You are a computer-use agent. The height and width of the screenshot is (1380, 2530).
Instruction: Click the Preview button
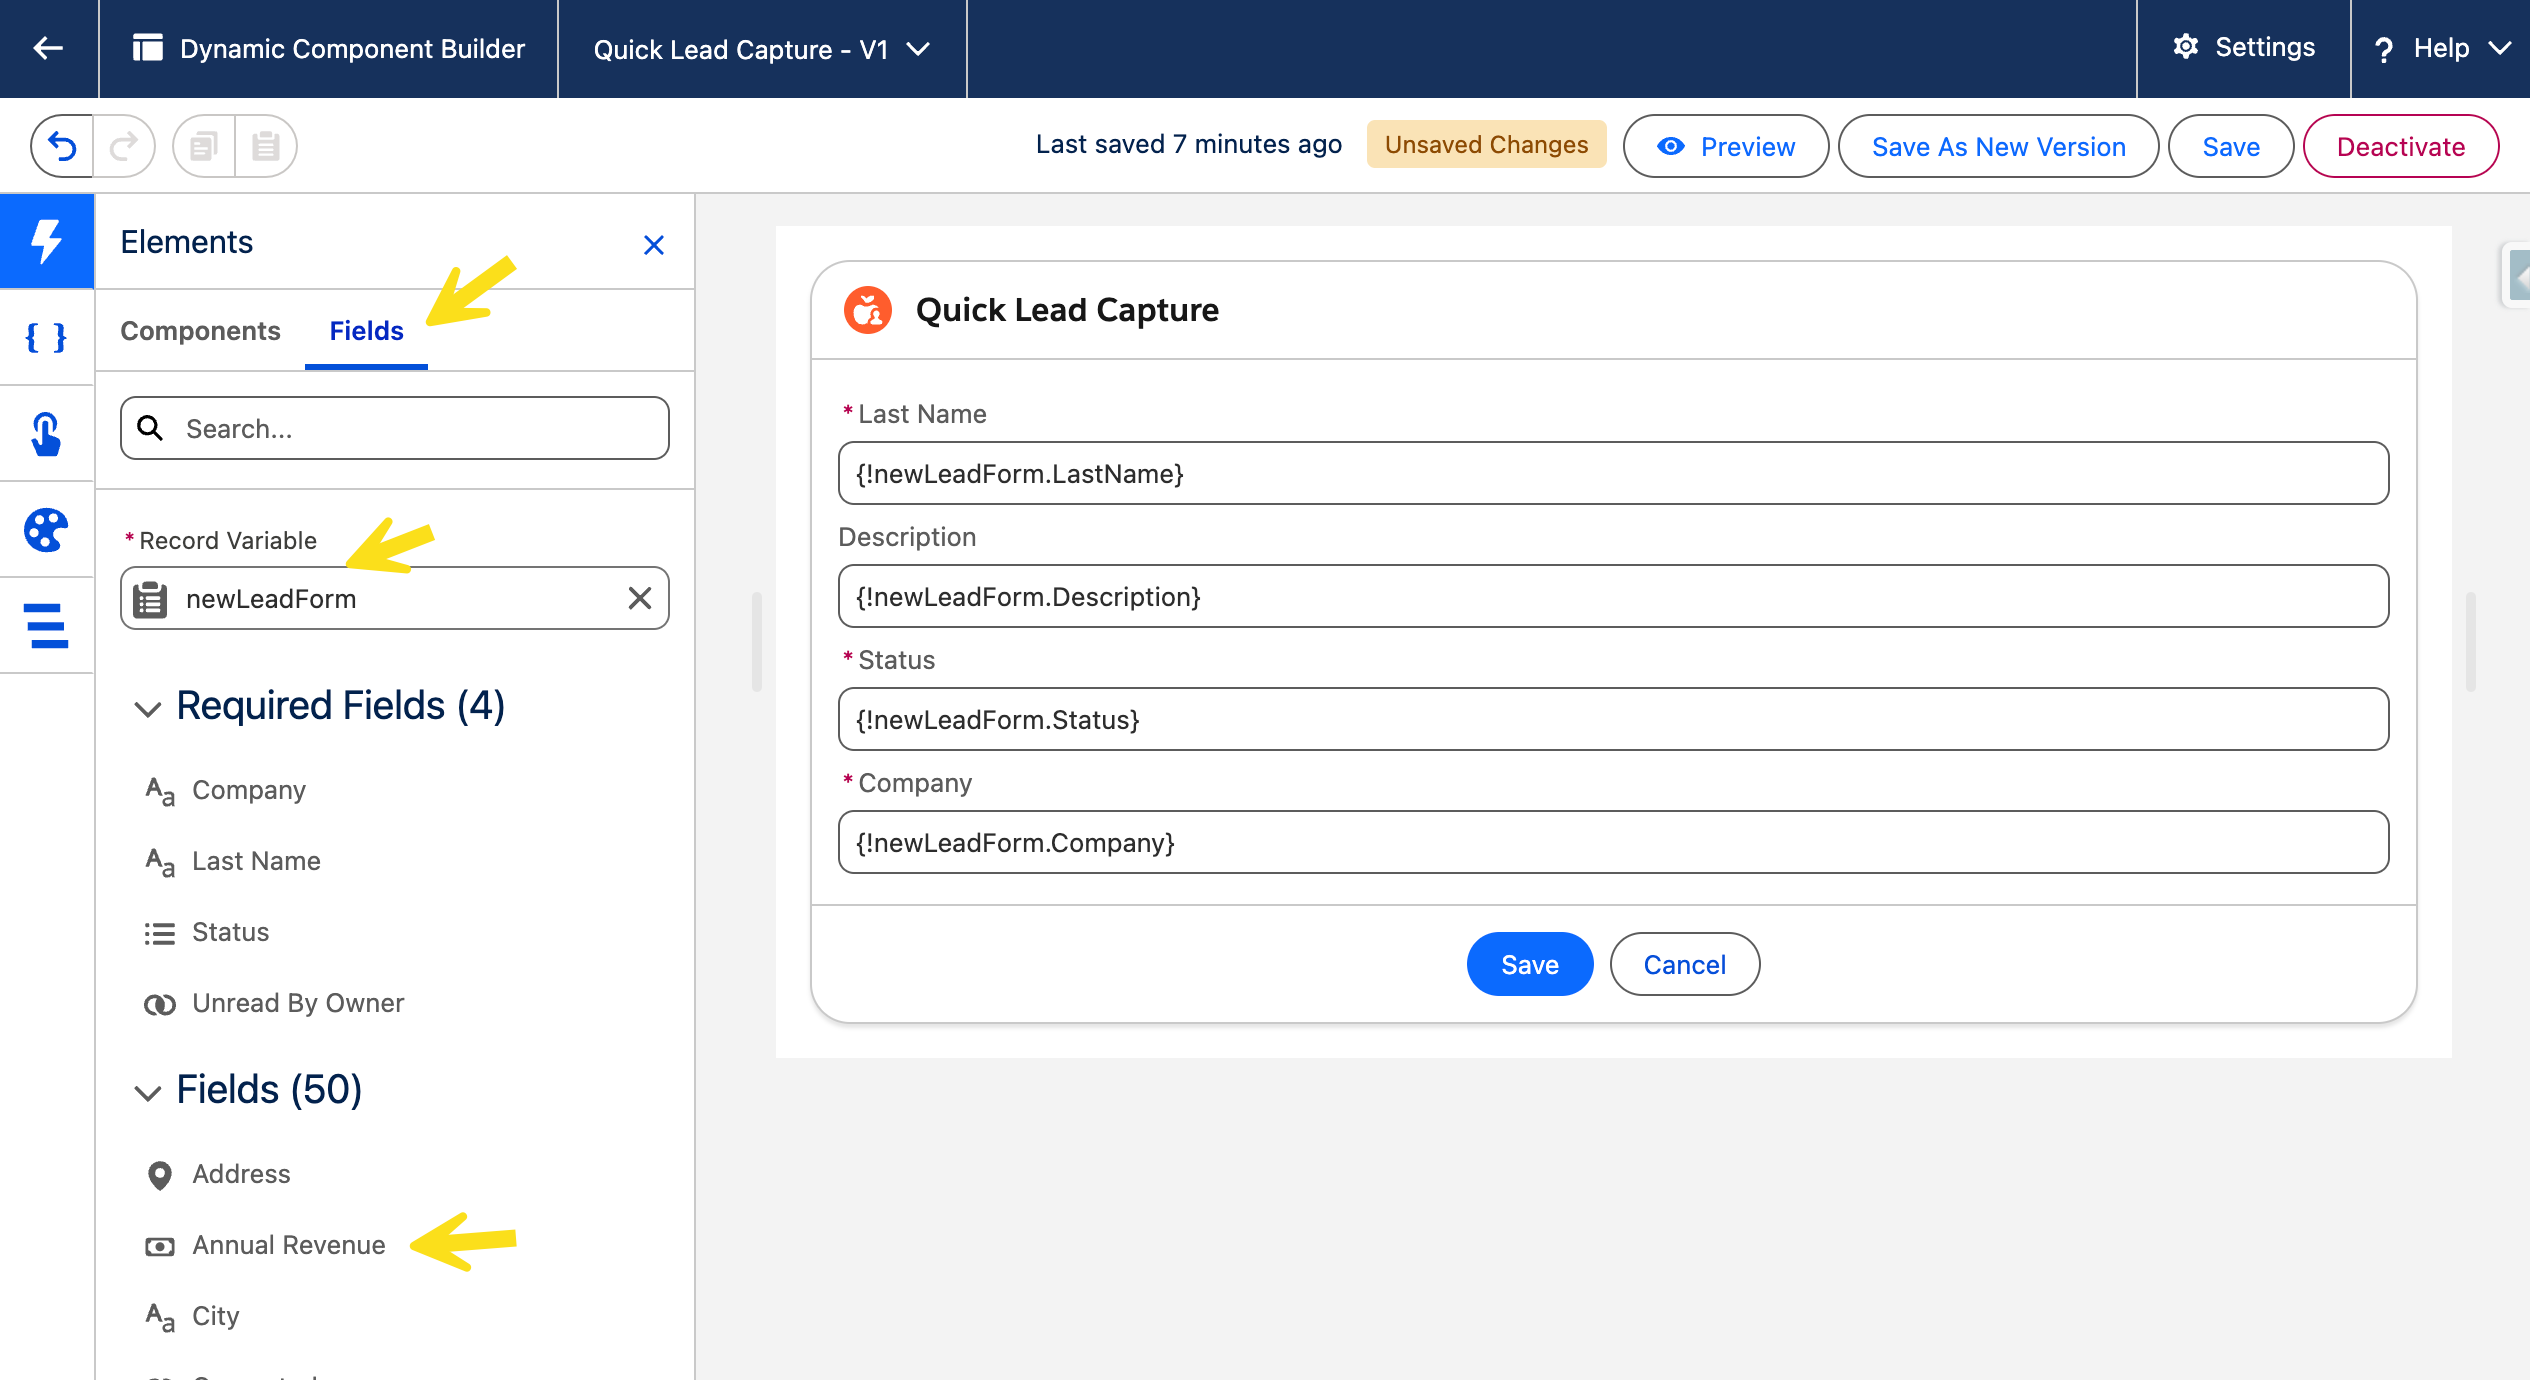1725,146
